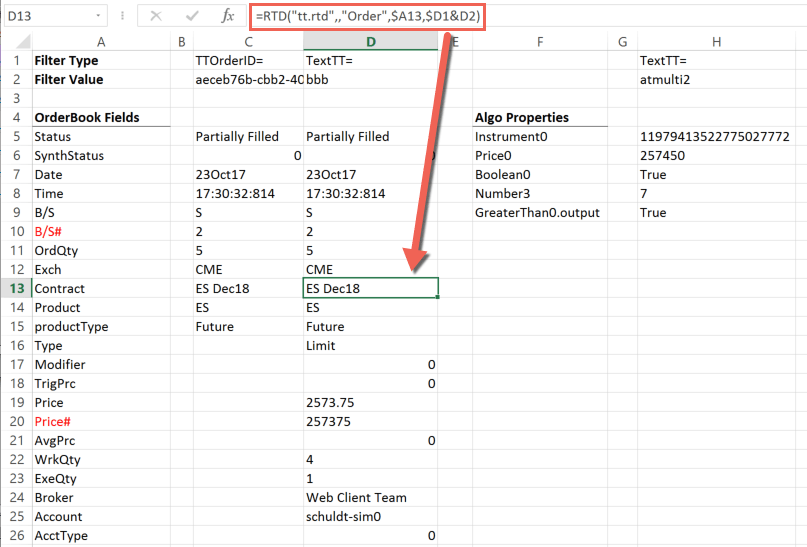Click the red B/S# field label cell

(101, 232)
